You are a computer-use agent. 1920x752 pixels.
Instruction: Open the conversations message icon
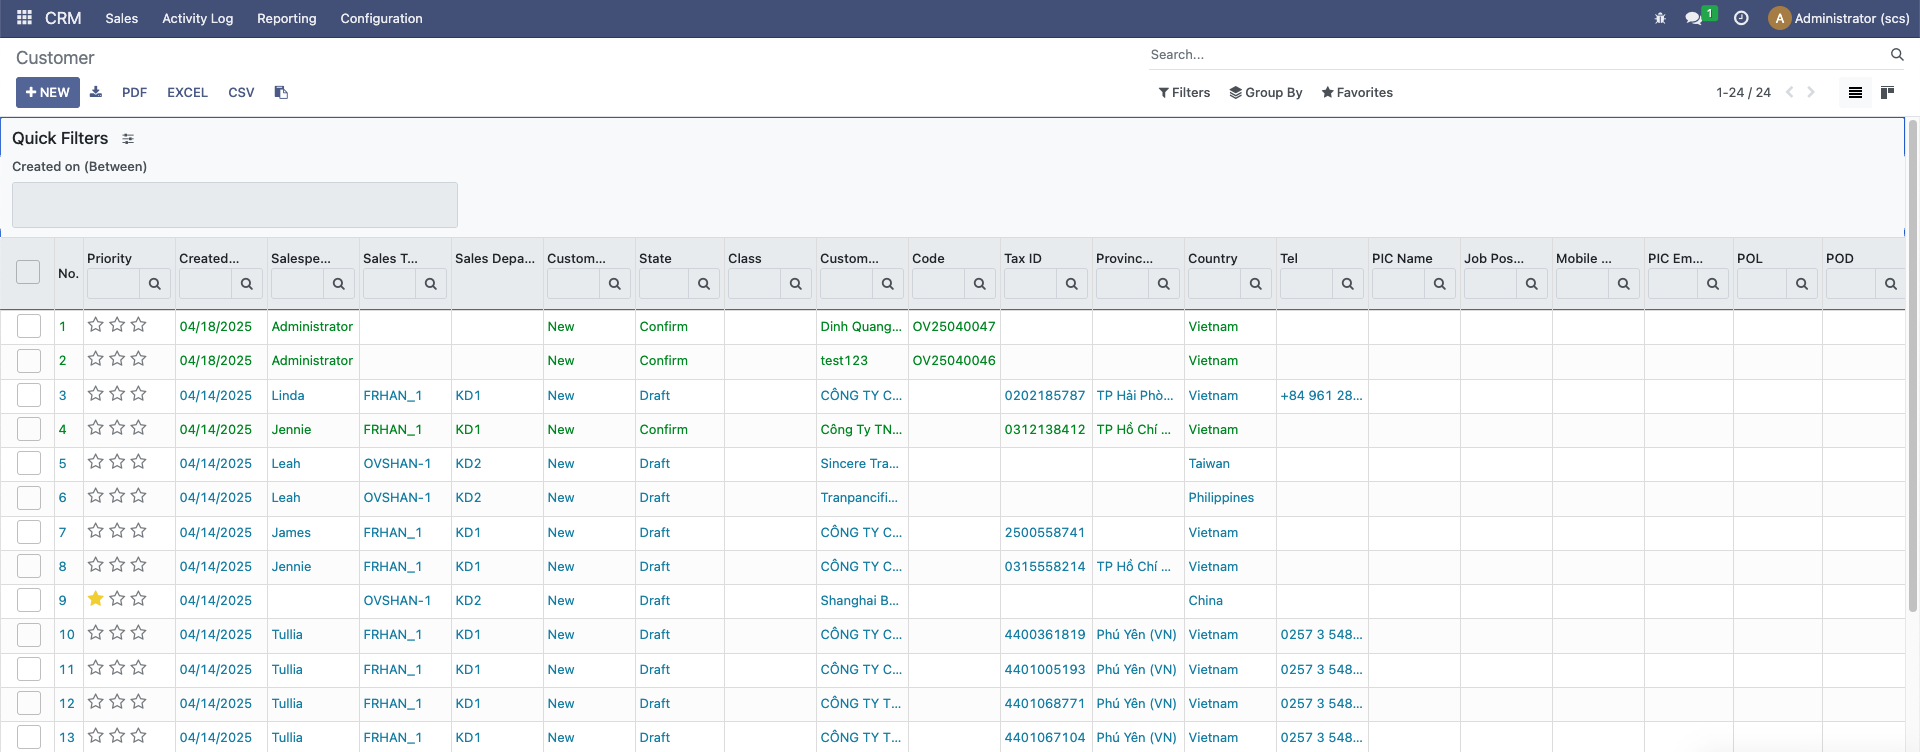(1693, 18)
